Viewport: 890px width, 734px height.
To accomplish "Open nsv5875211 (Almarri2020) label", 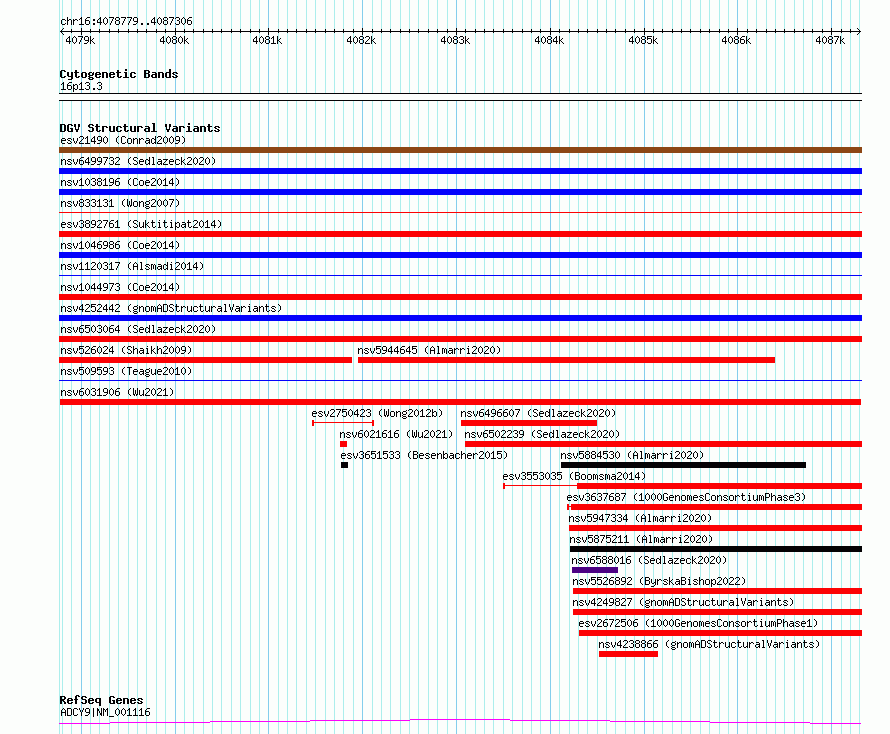I will [x=641, y=539].
